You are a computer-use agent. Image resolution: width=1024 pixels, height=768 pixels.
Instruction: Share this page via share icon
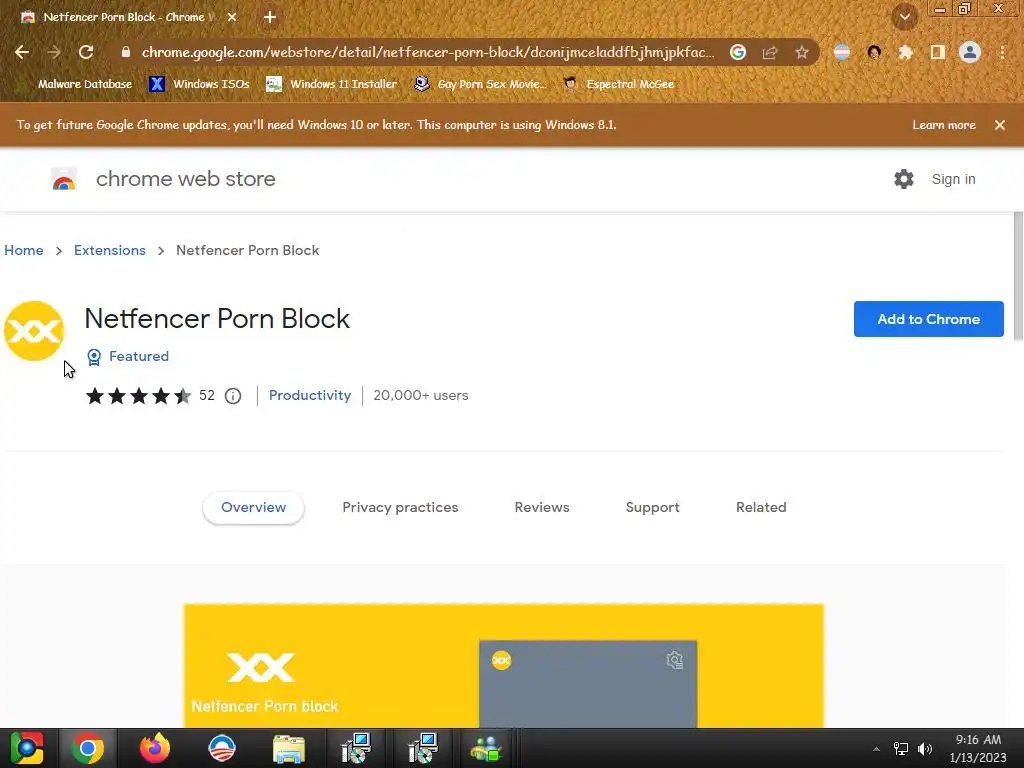click(770, 52)
